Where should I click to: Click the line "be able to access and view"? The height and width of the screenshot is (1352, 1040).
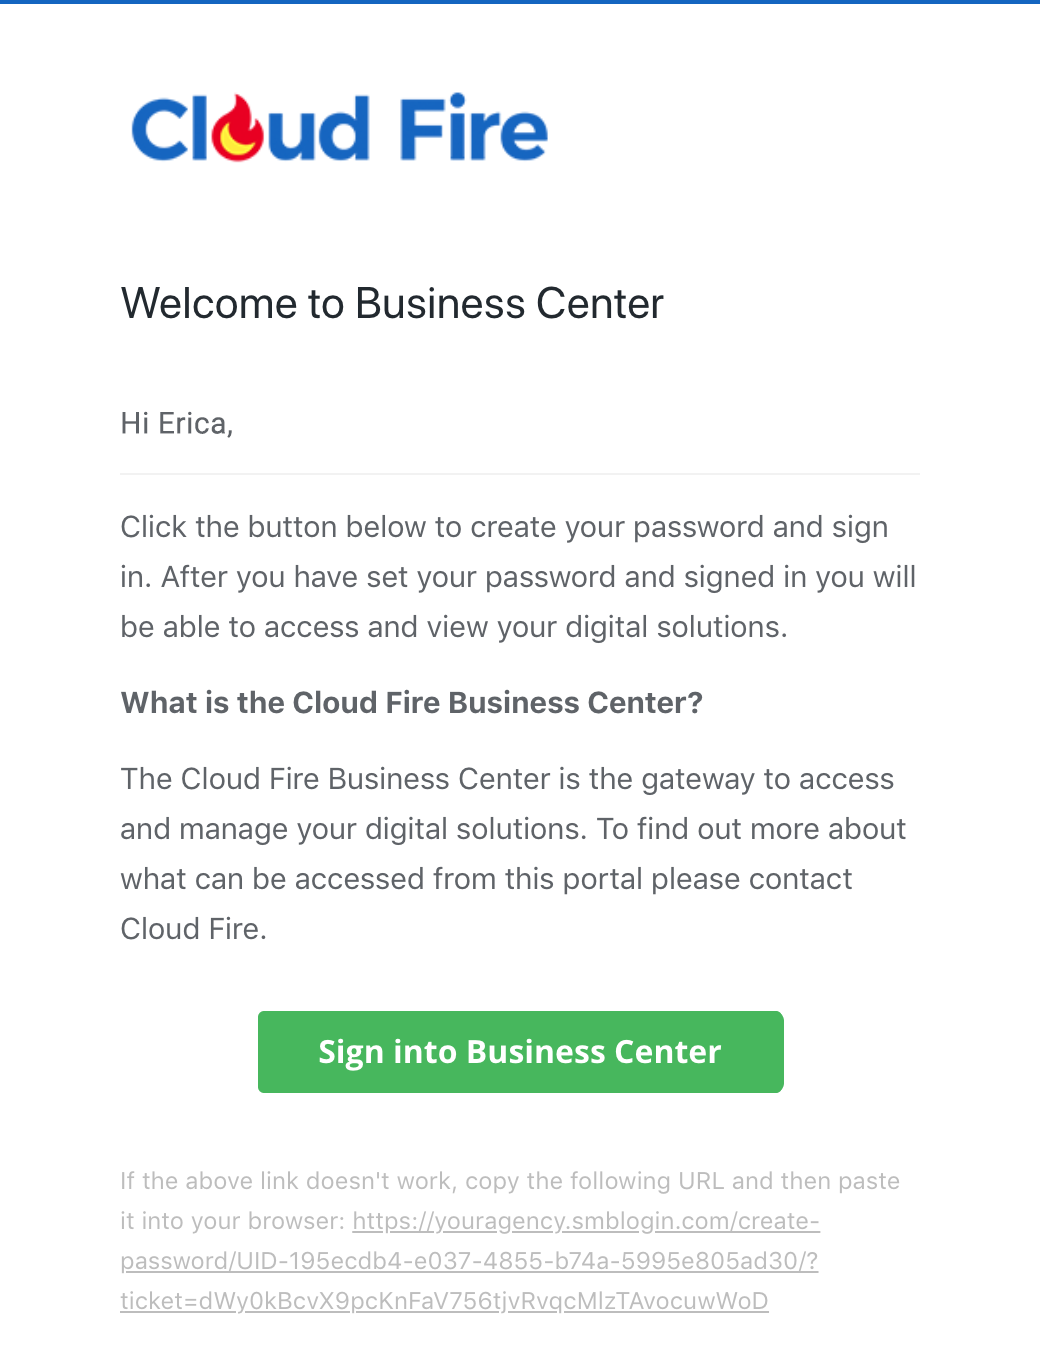[454, 628]
